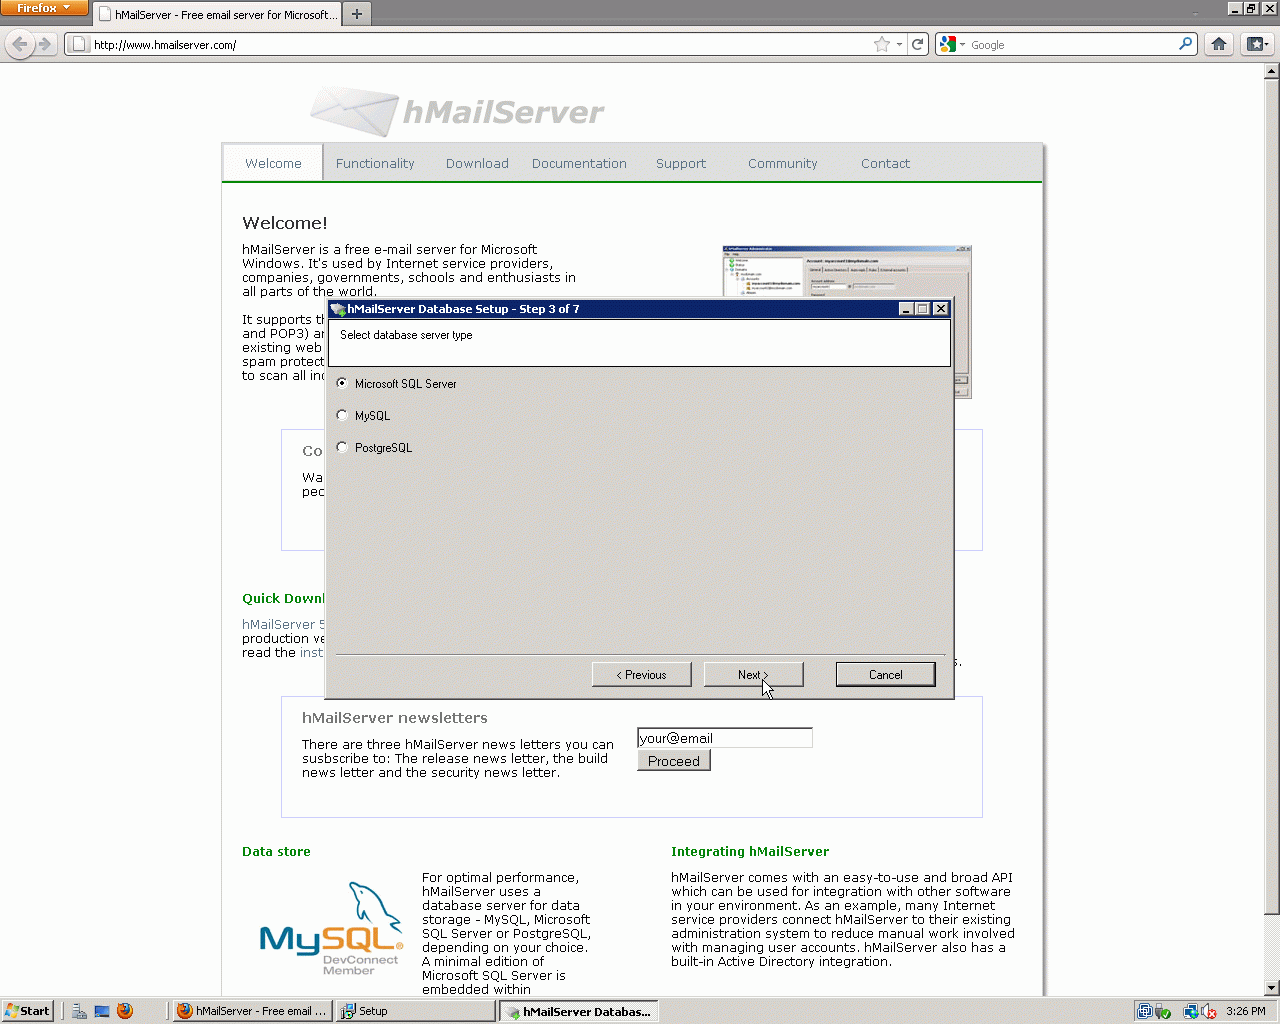Click the network status tray icon
The height and width of the screenshot is (1024, 1280).
(1190, 1011)
